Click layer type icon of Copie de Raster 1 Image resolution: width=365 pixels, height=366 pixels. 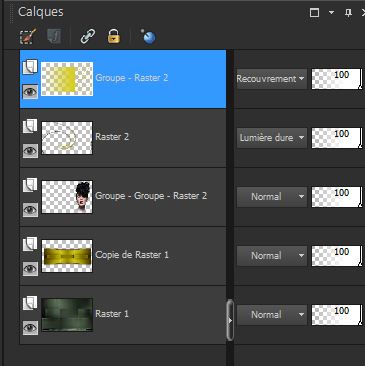[x=30, y=244]
